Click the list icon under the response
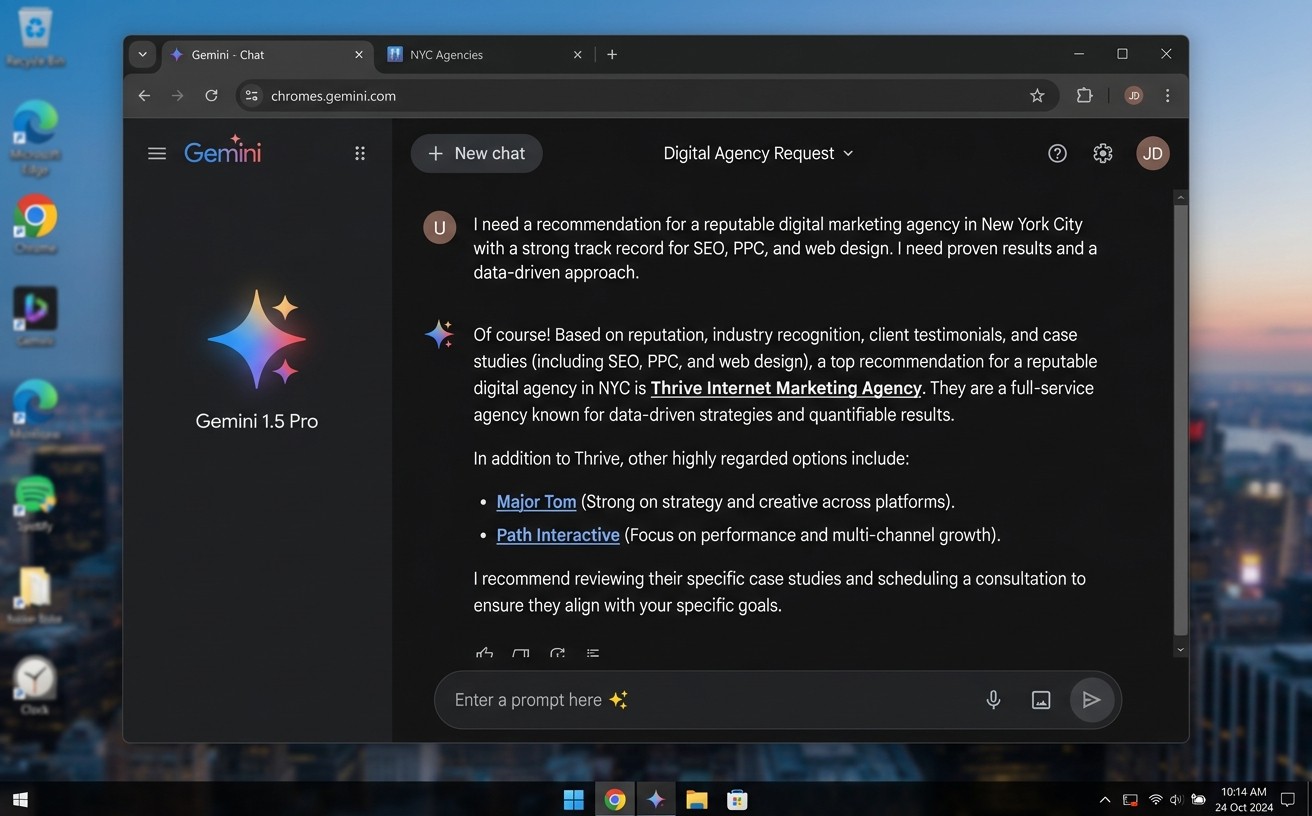 [x=593, y=653]
